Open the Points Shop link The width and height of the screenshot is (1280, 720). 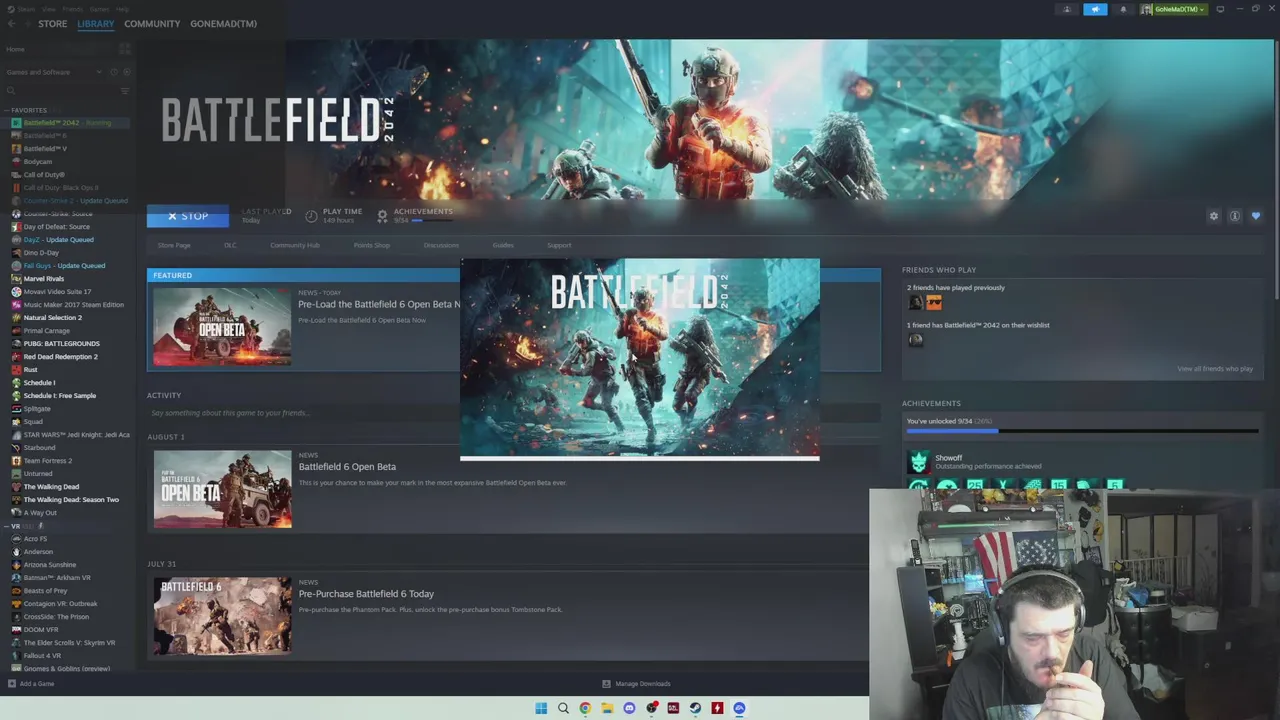click(x=371, y=245)
